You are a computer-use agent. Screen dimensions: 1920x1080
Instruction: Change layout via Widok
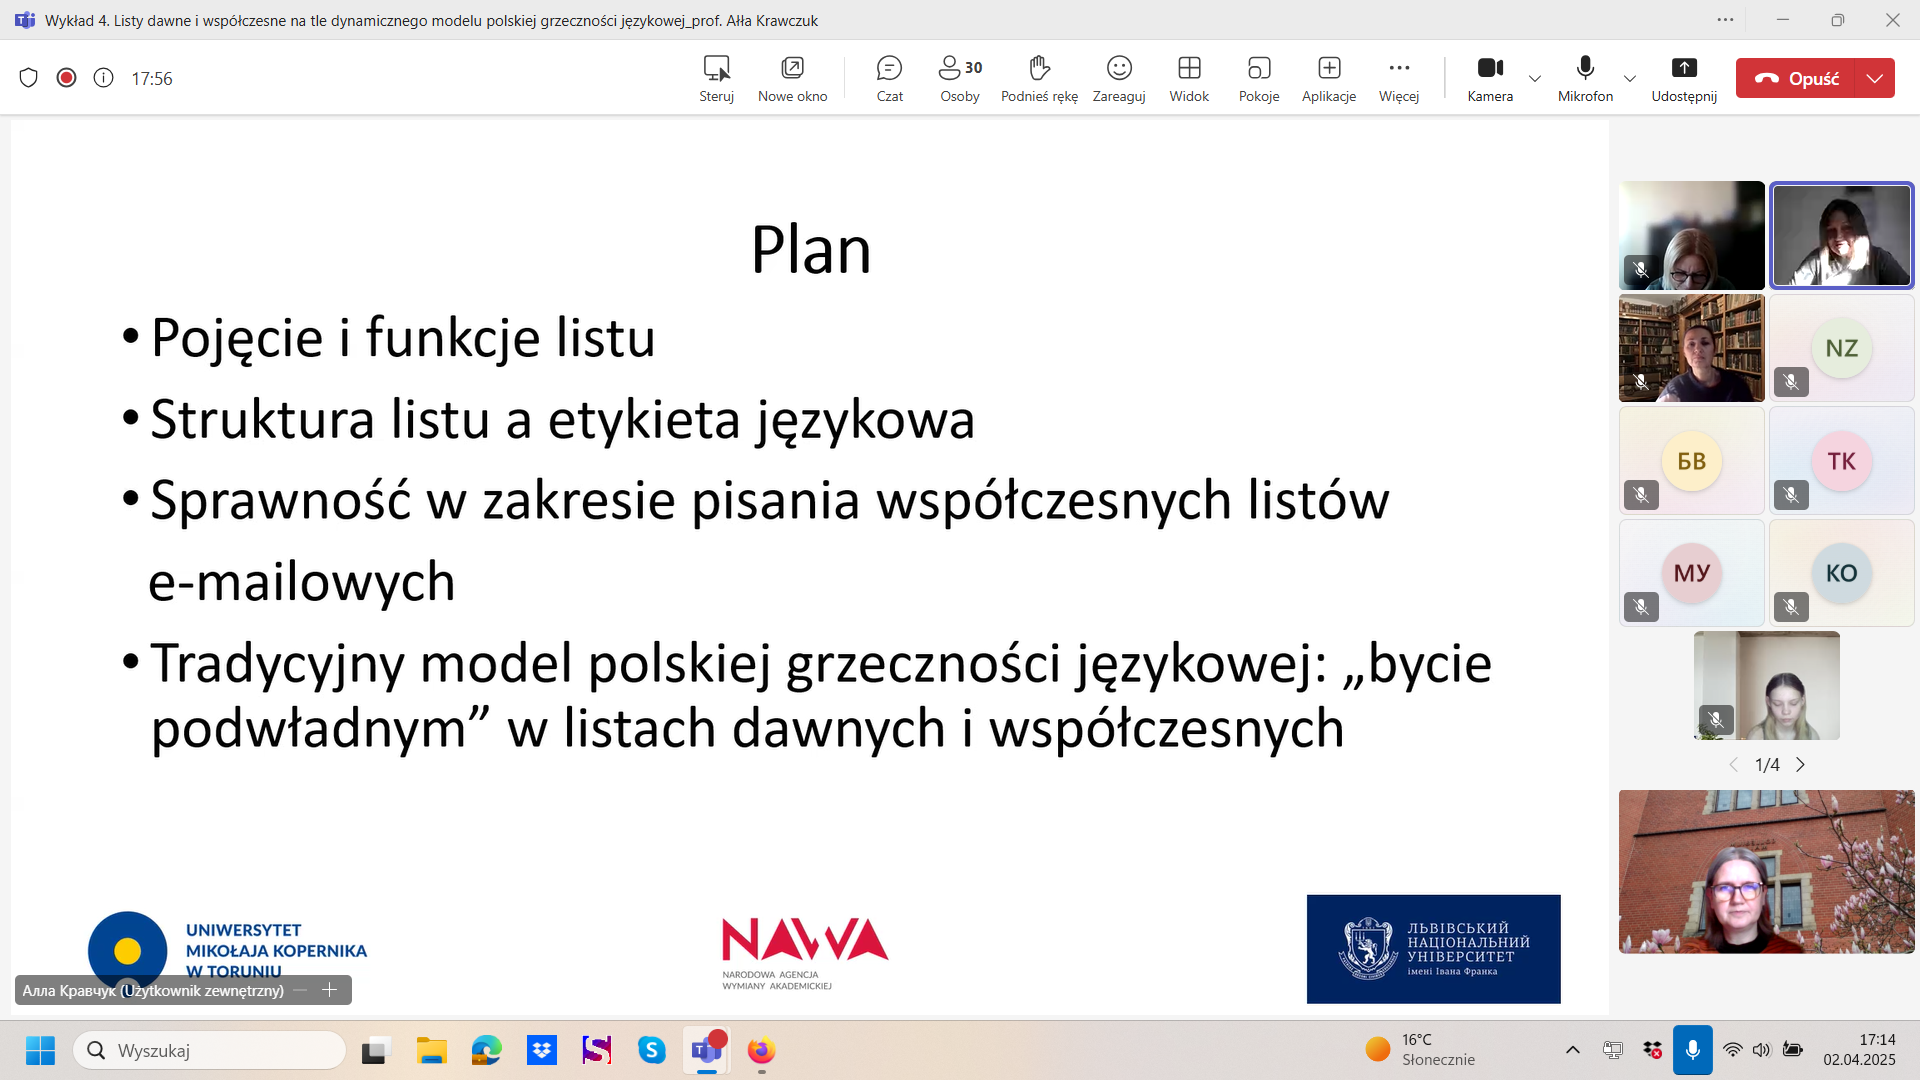click(1189, 78)
